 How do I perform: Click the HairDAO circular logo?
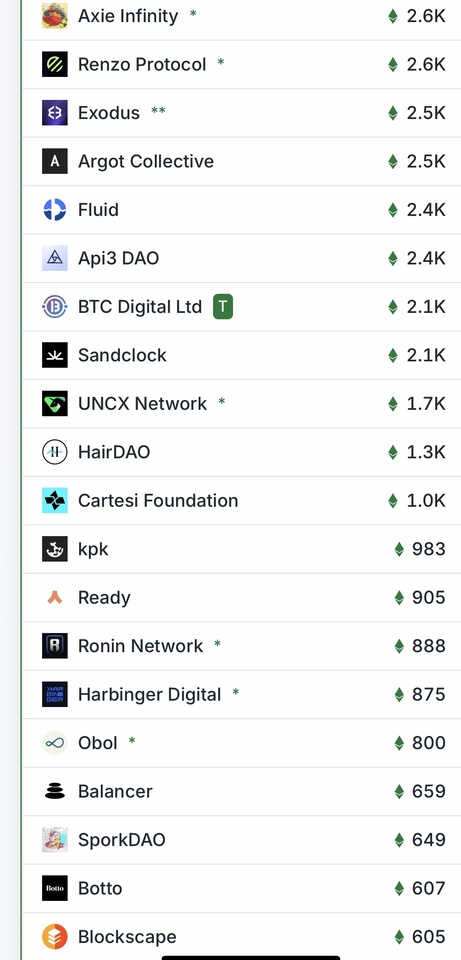tap(54, 452)
